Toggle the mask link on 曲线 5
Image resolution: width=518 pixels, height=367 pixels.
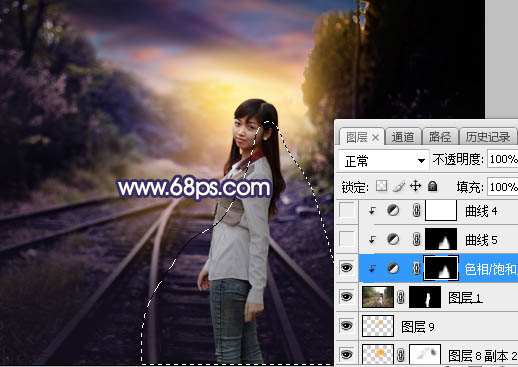pos(416,239)
